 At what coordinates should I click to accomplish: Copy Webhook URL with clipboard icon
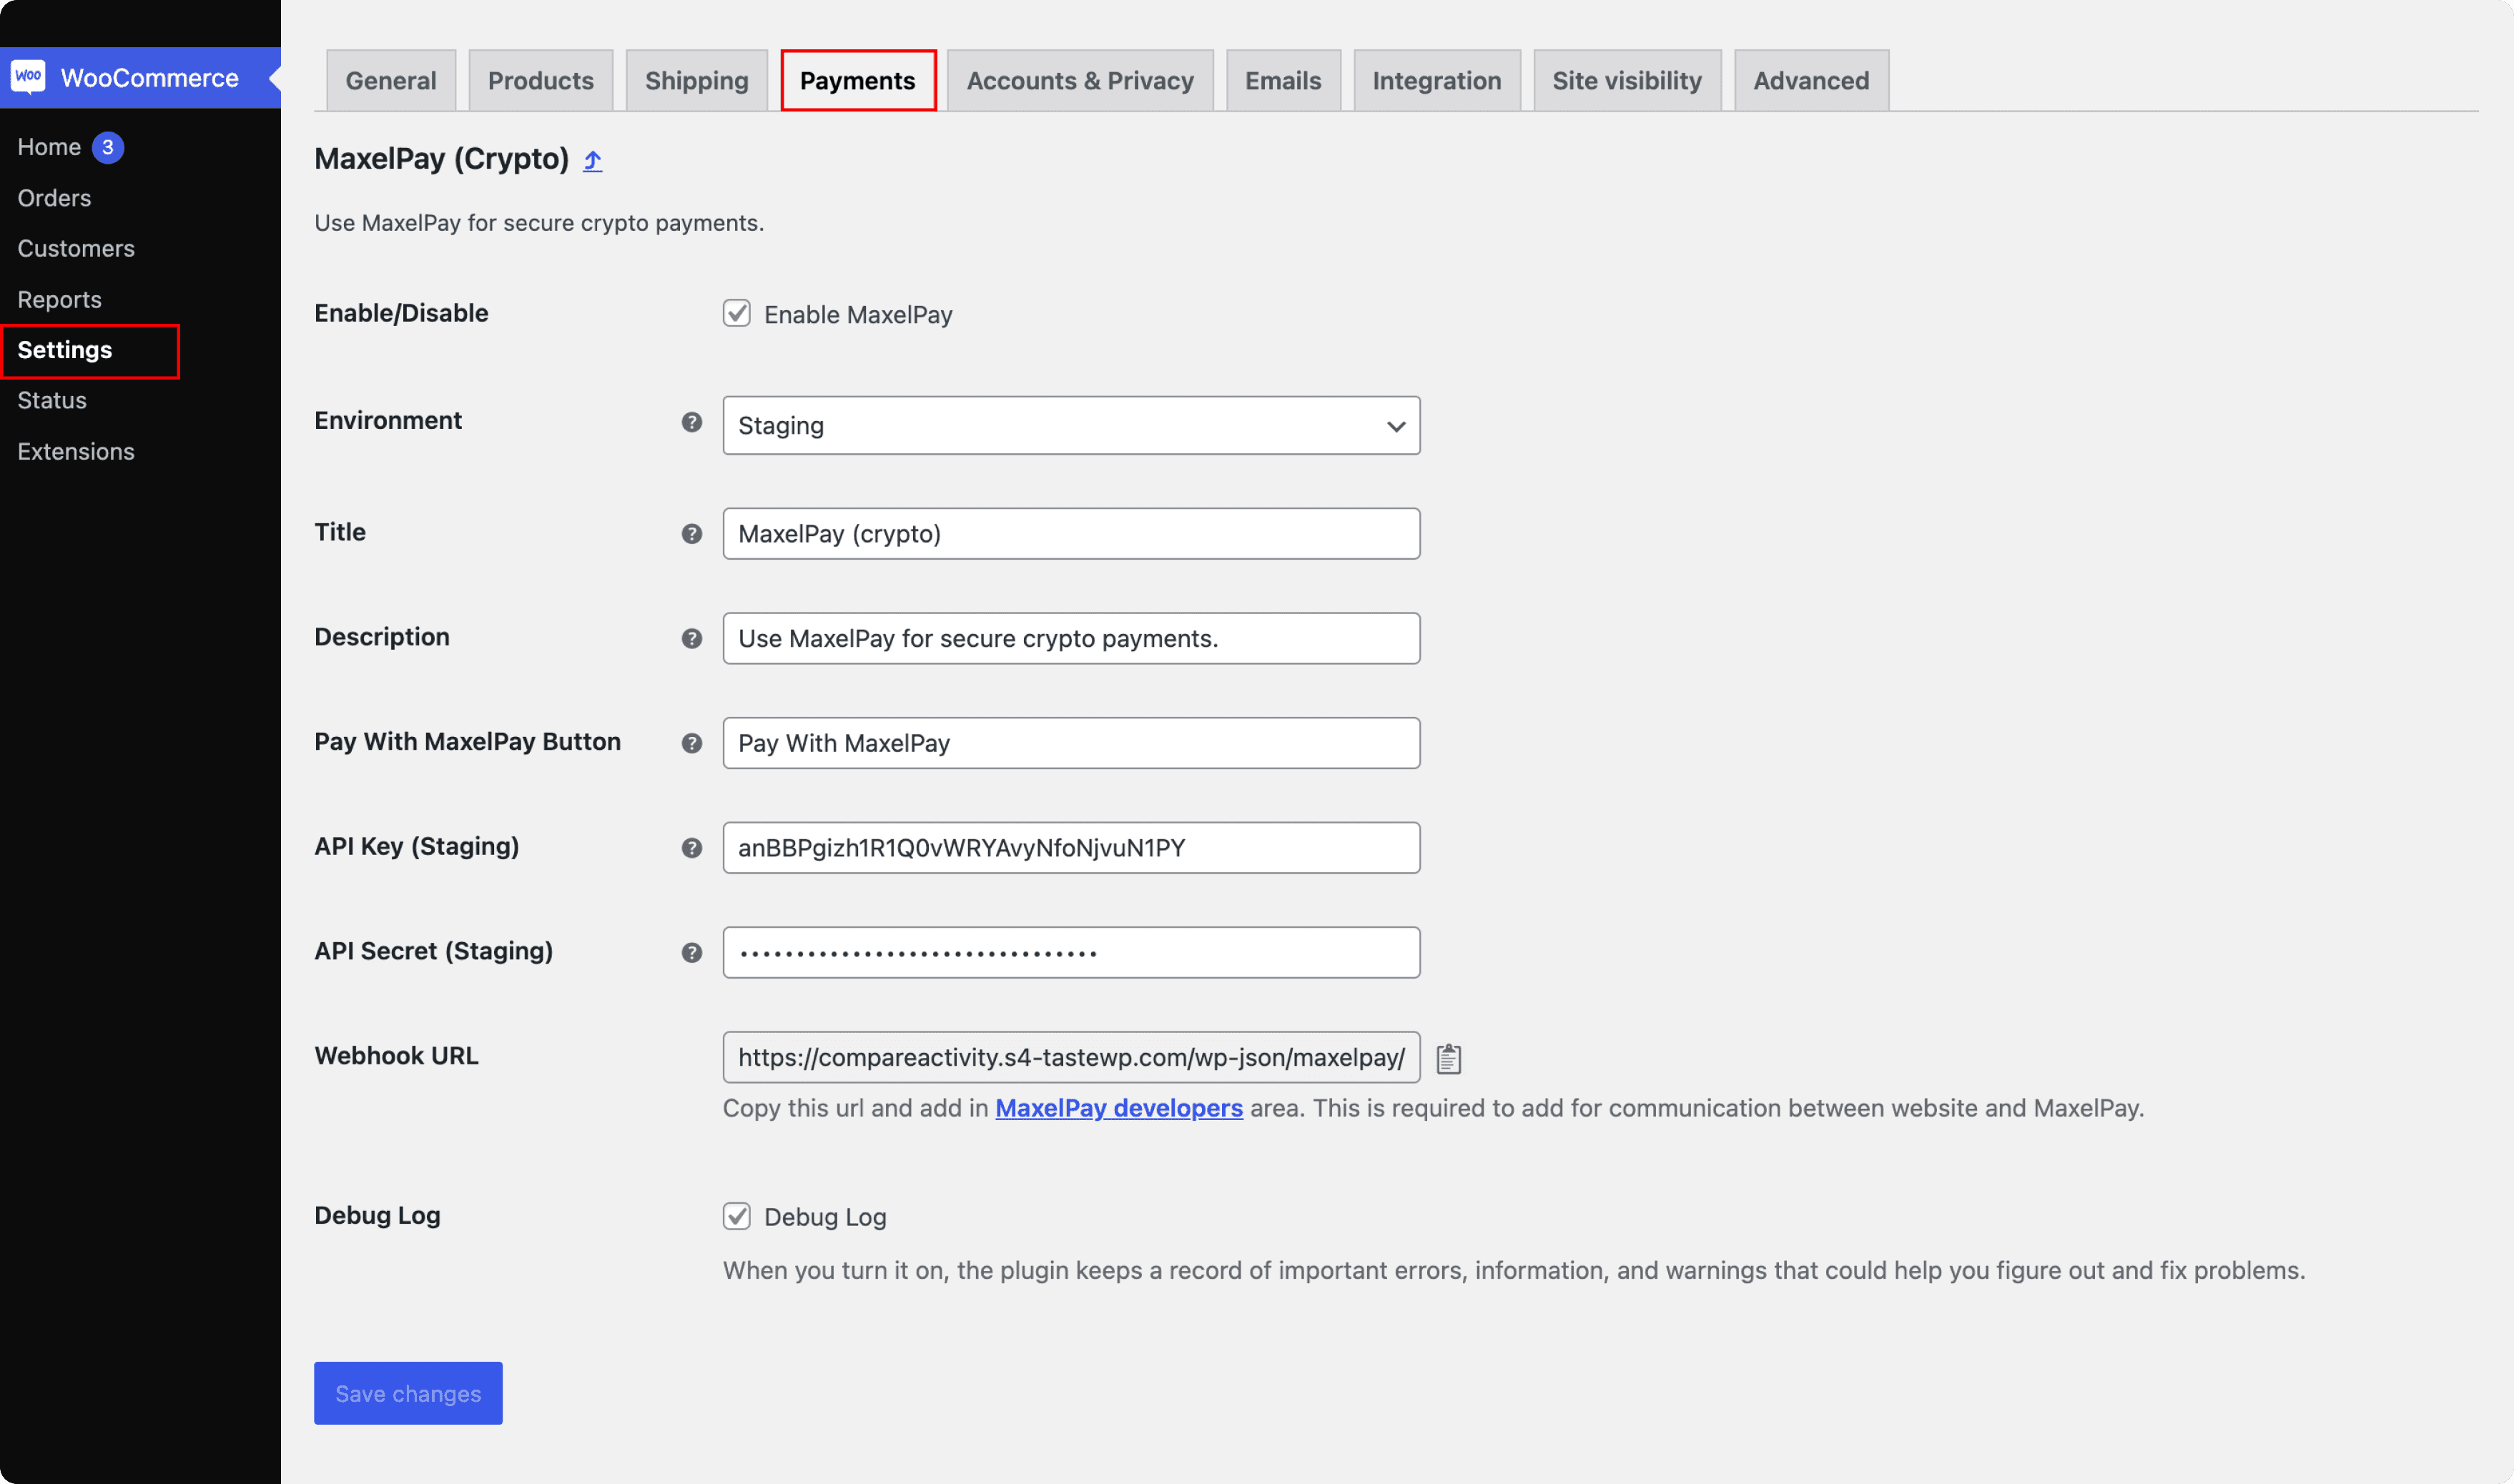point(1448,1058)
